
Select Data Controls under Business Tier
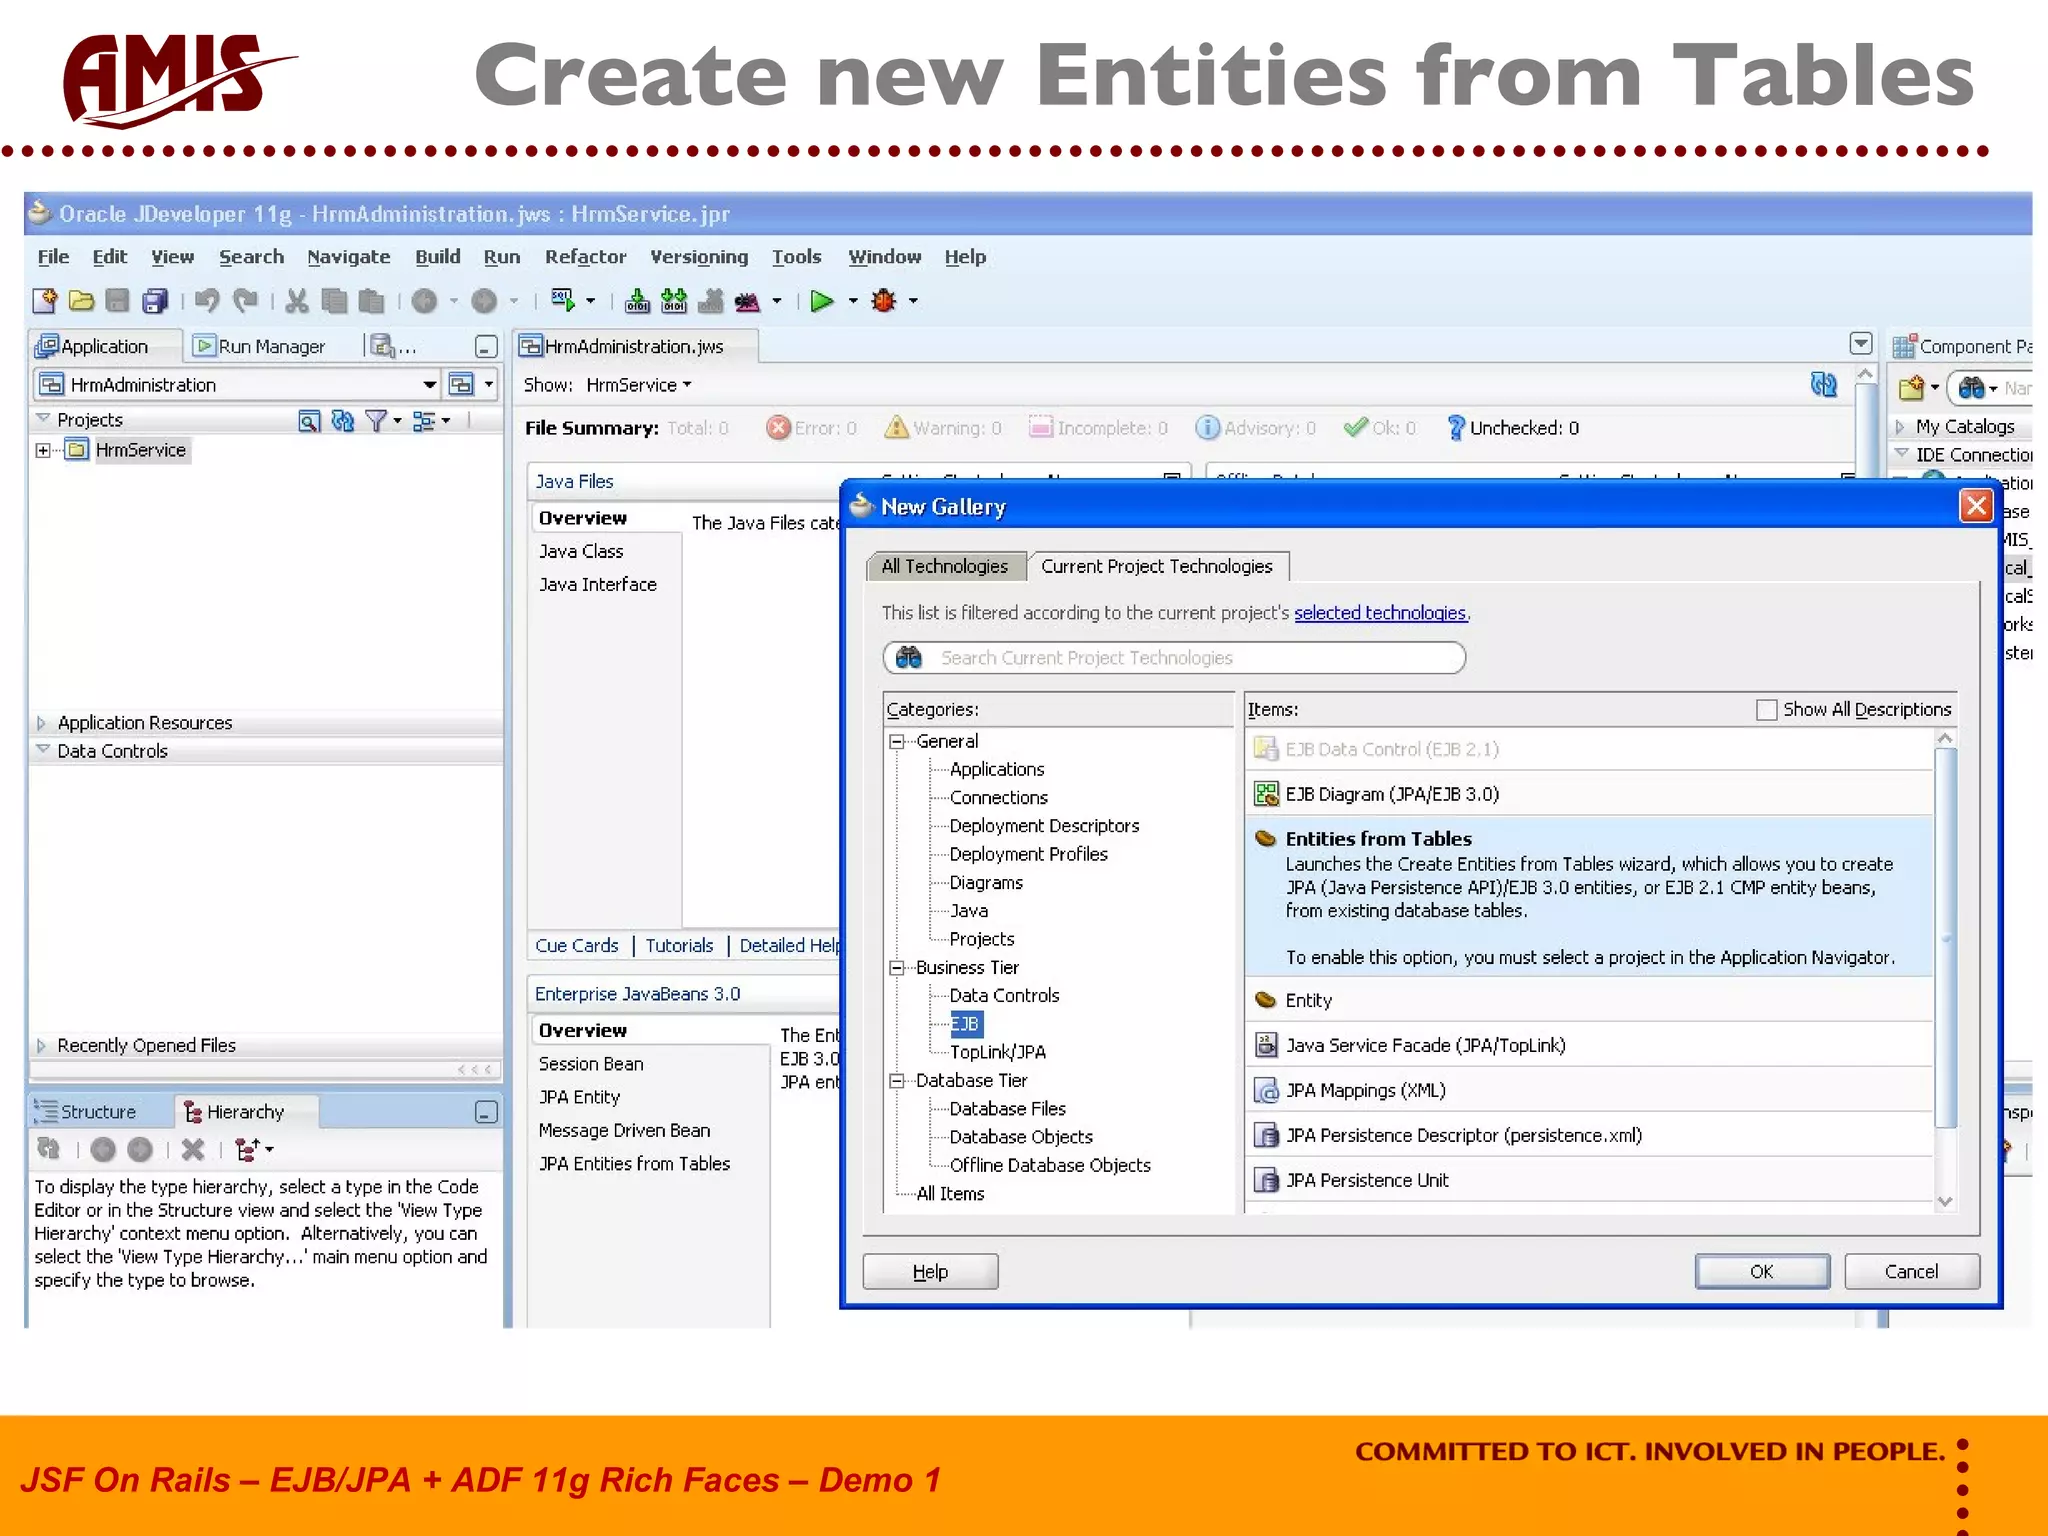pos(1004,995)
